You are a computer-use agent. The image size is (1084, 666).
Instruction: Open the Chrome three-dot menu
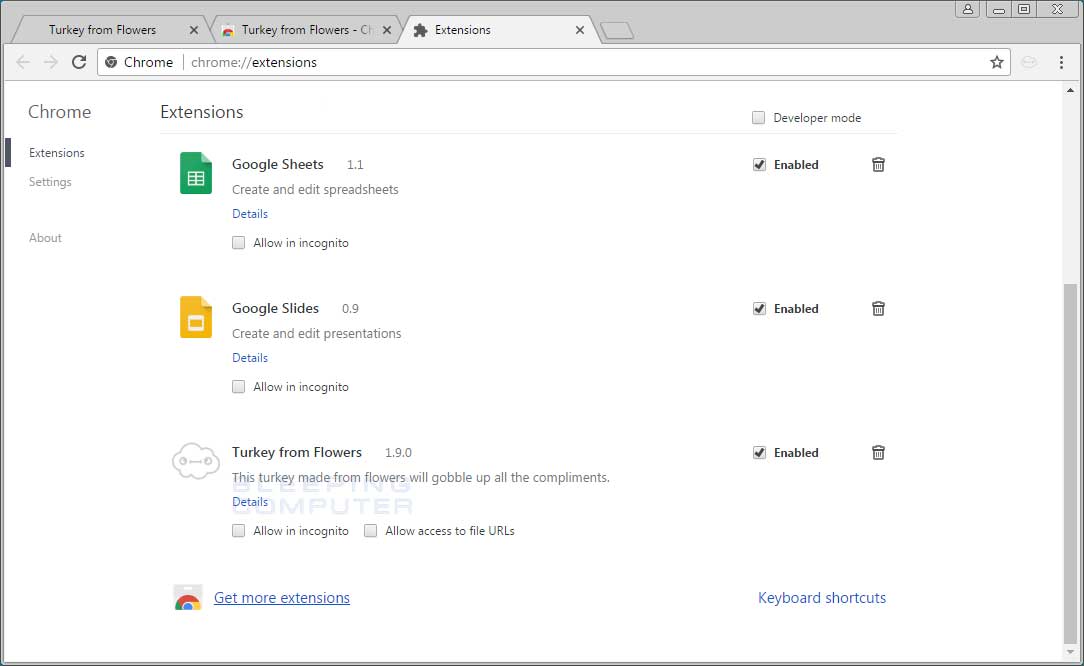point(1061,62)
